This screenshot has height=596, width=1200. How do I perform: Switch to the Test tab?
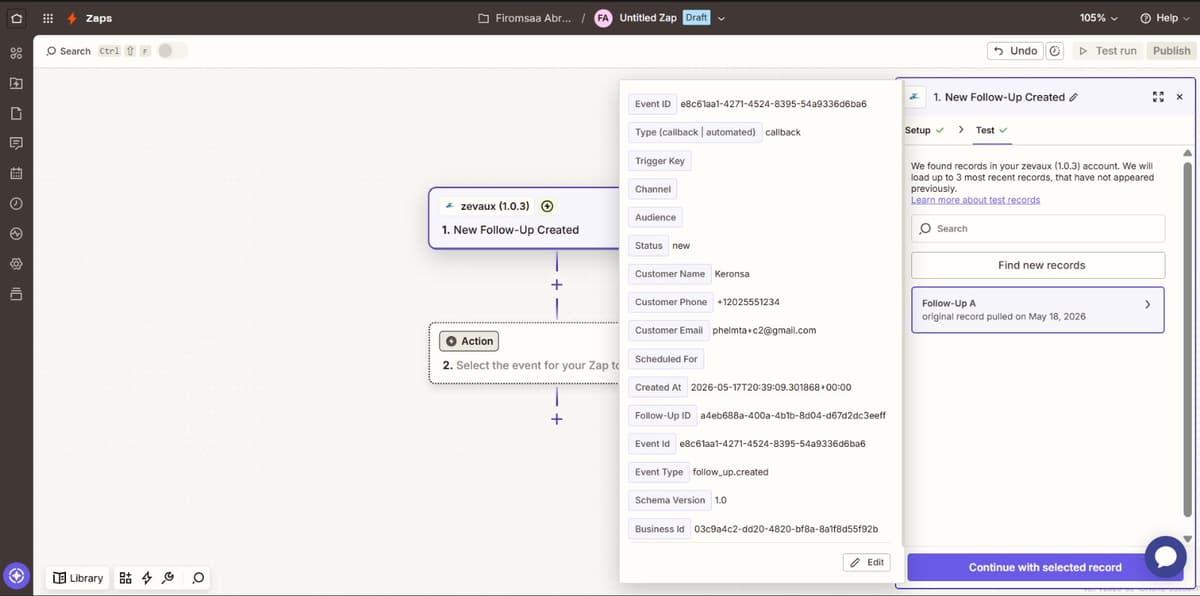(x=991, y=130)
